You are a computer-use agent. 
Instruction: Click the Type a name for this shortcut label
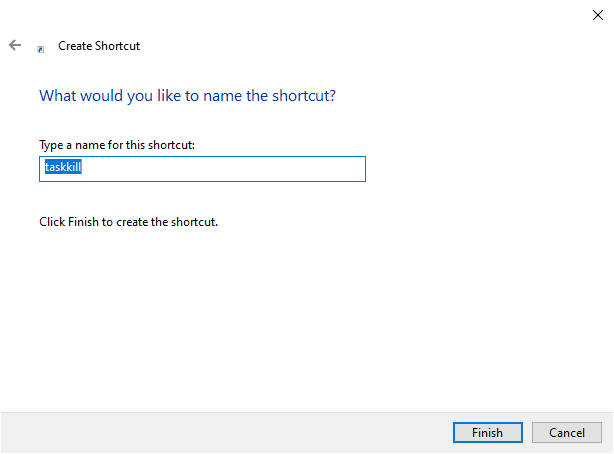coord(116,145)
